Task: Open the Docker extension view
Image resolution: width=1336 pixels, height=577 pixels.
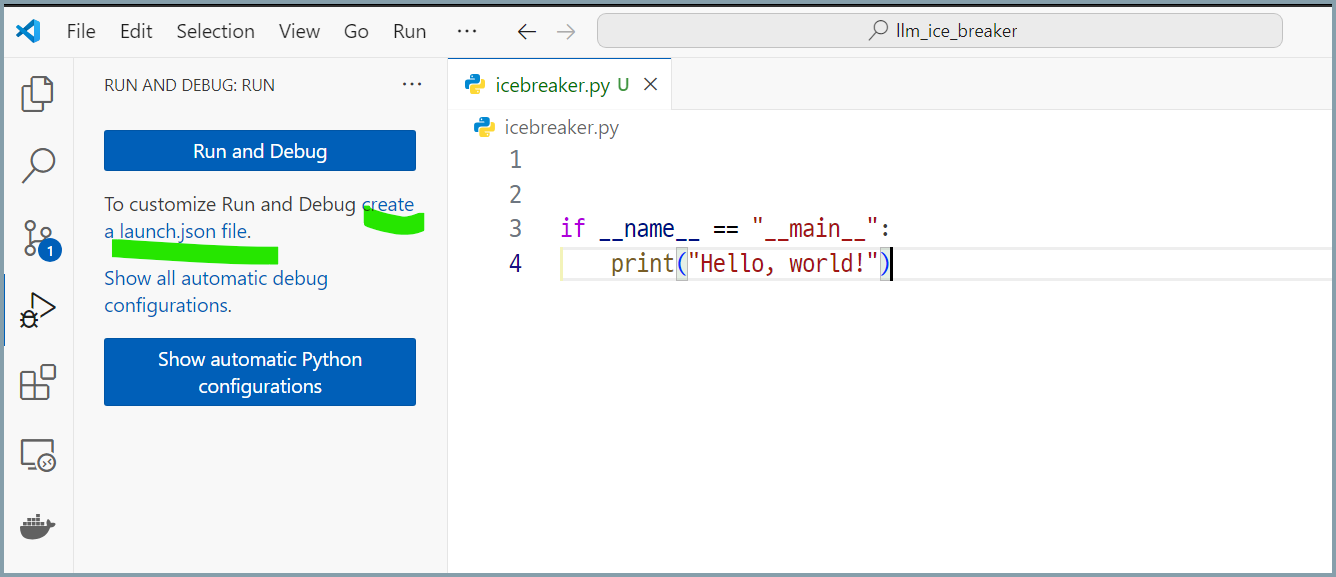Action: [37, 527]
